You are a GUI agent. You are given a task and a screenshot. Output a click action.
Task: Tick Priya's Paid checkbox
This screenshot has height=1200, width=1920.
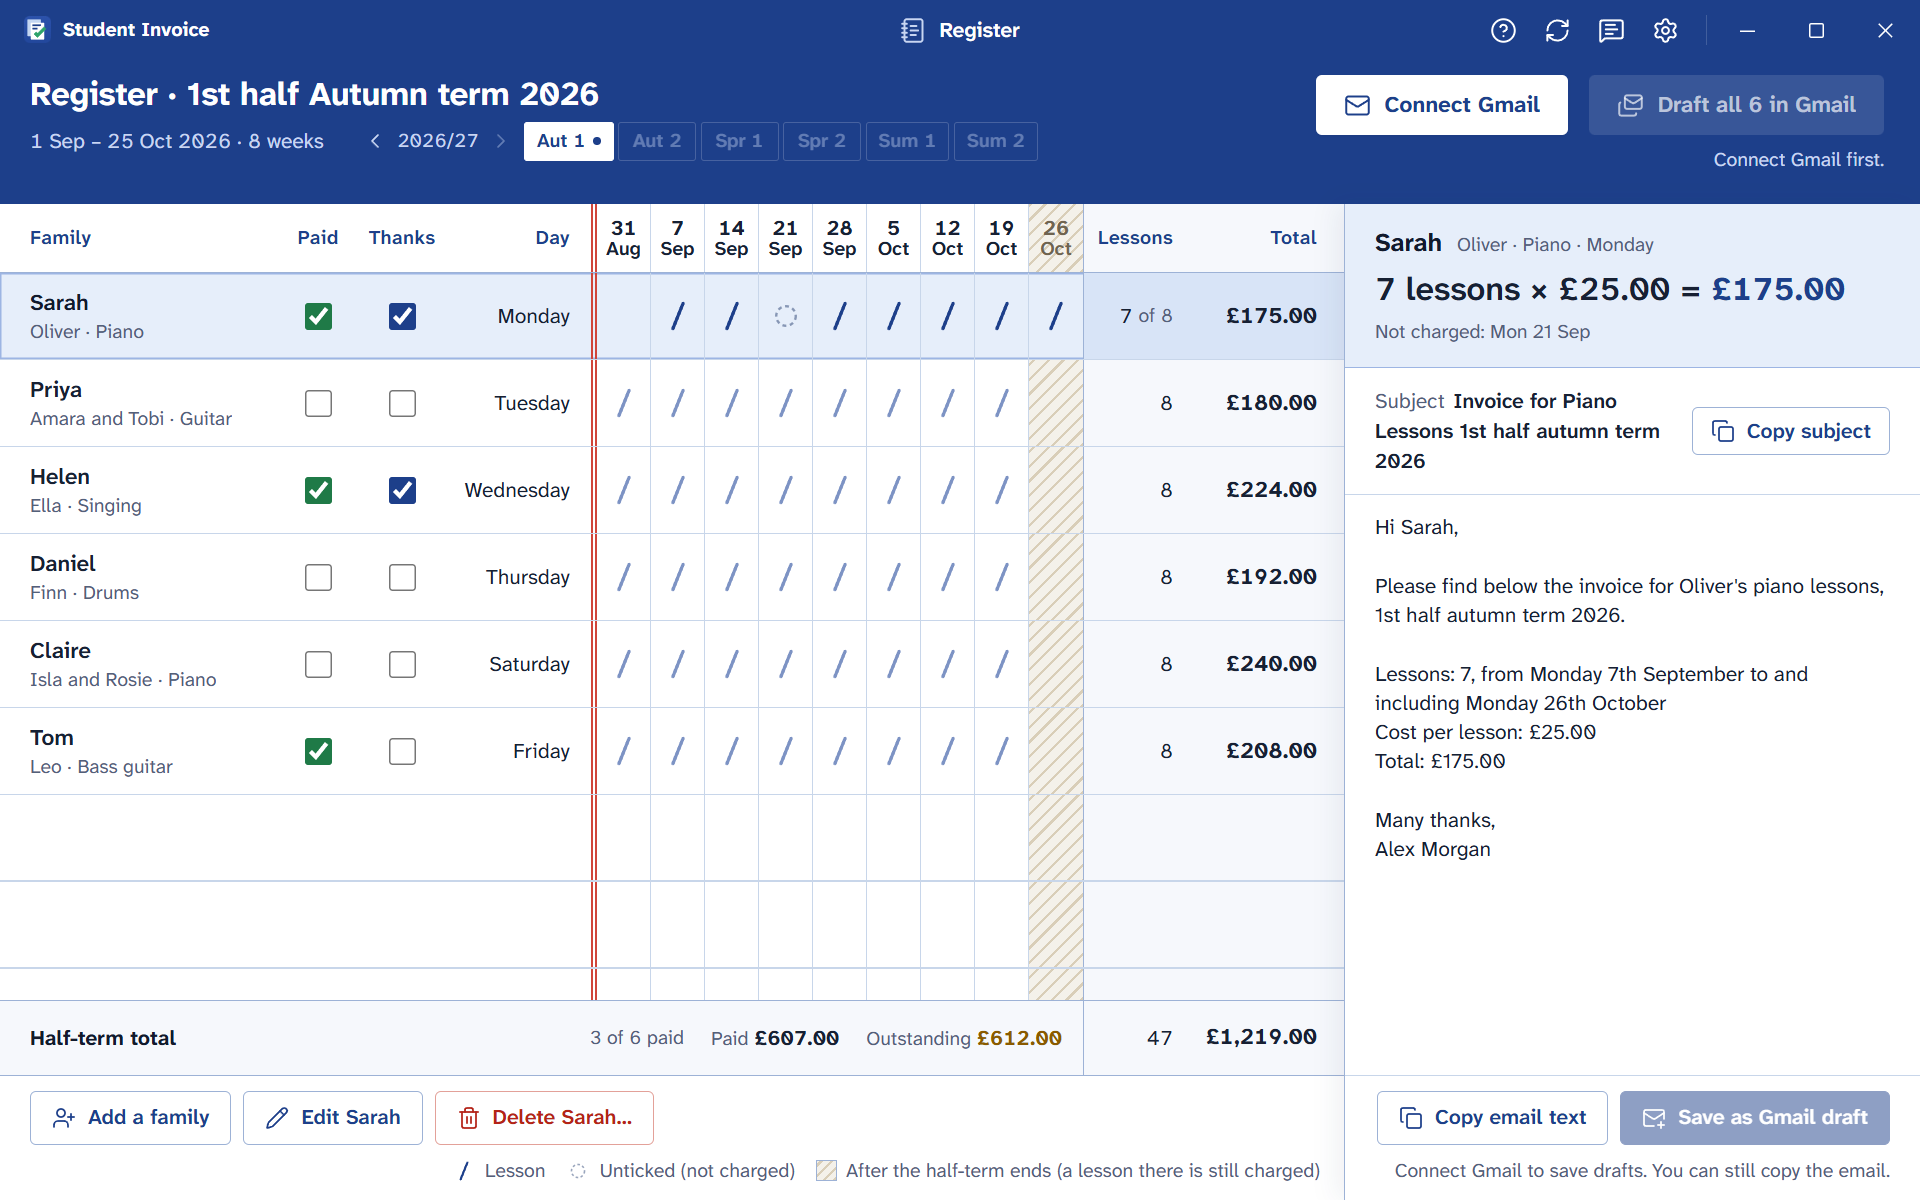(x=318, y=403)
